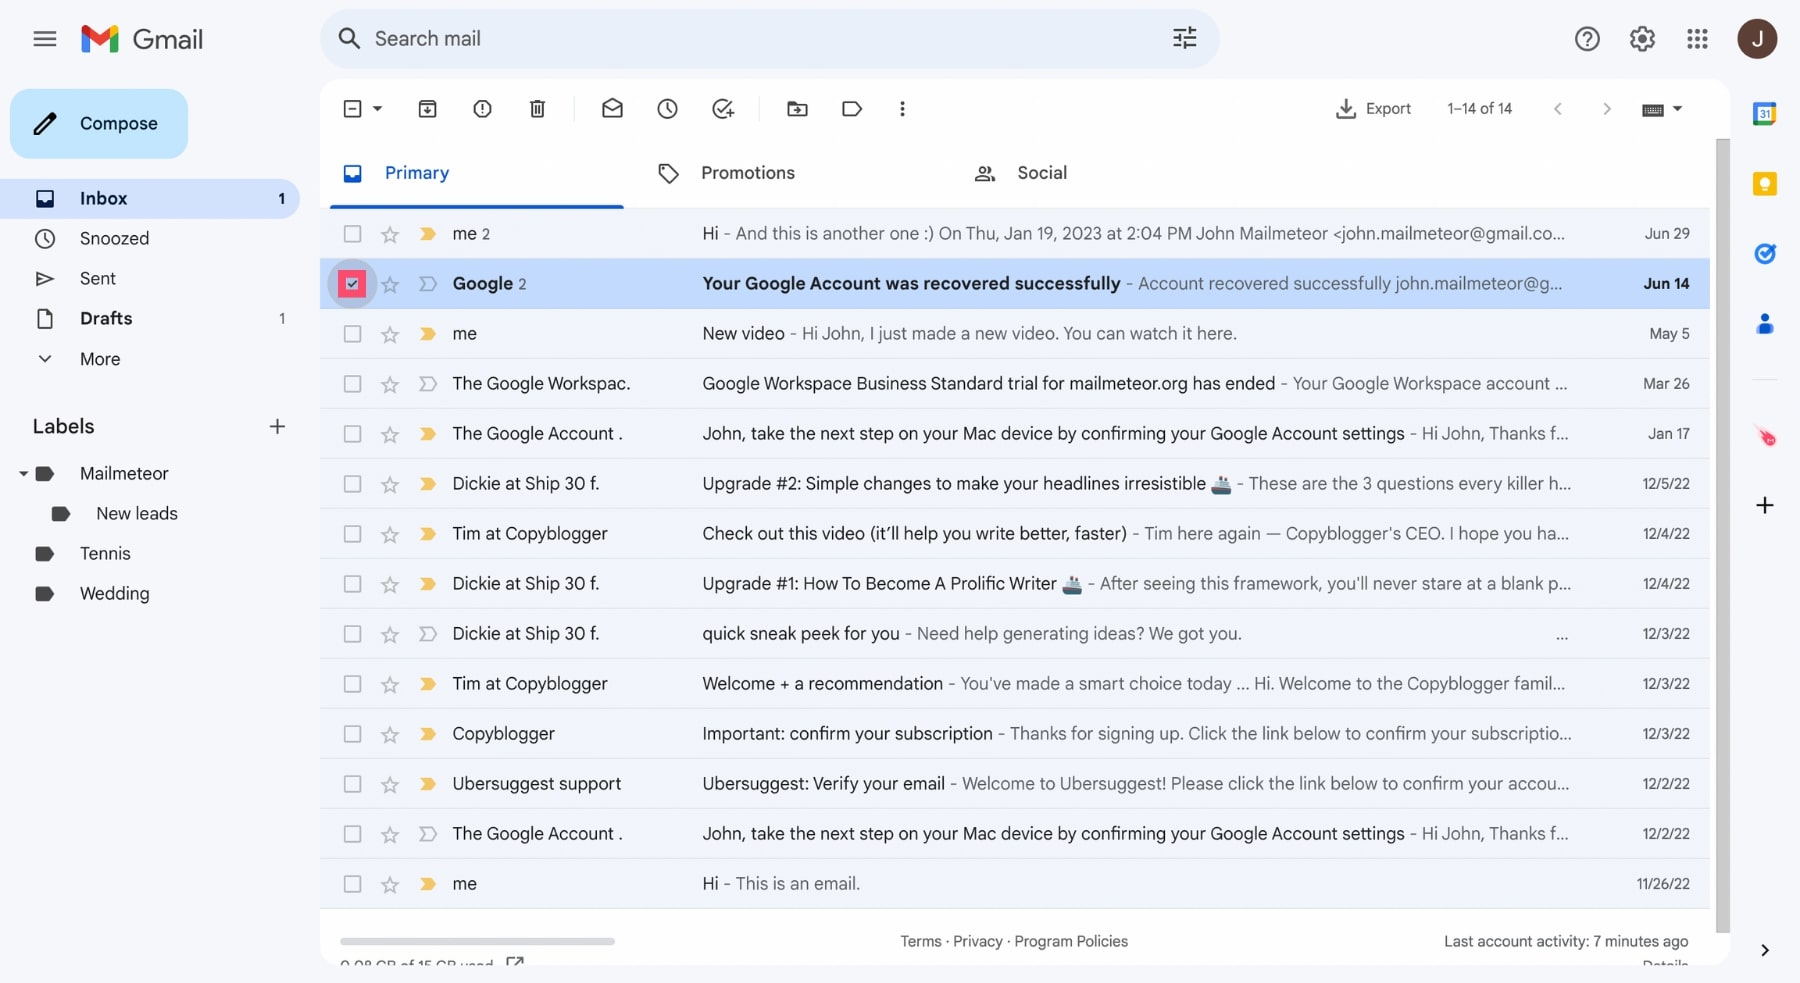
Task: Go to older emails page arrow
Action: point(1607,109)
